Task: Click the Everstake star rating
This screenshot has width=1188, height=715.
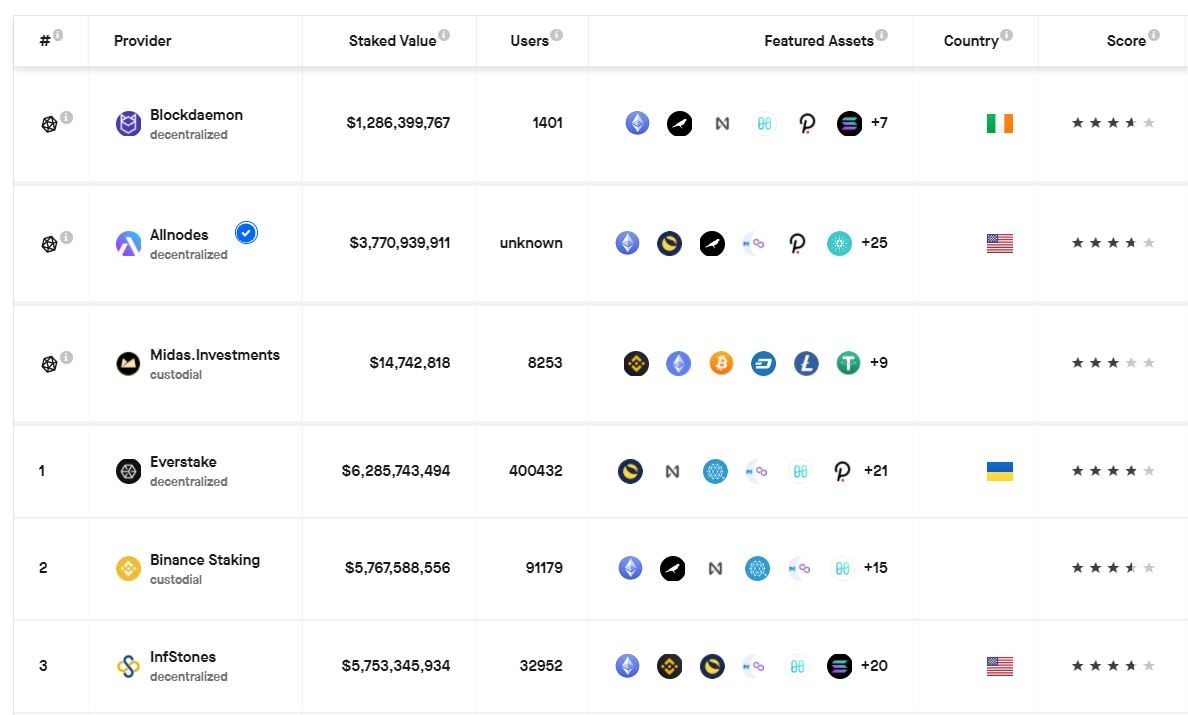Action: (1113, 471)
